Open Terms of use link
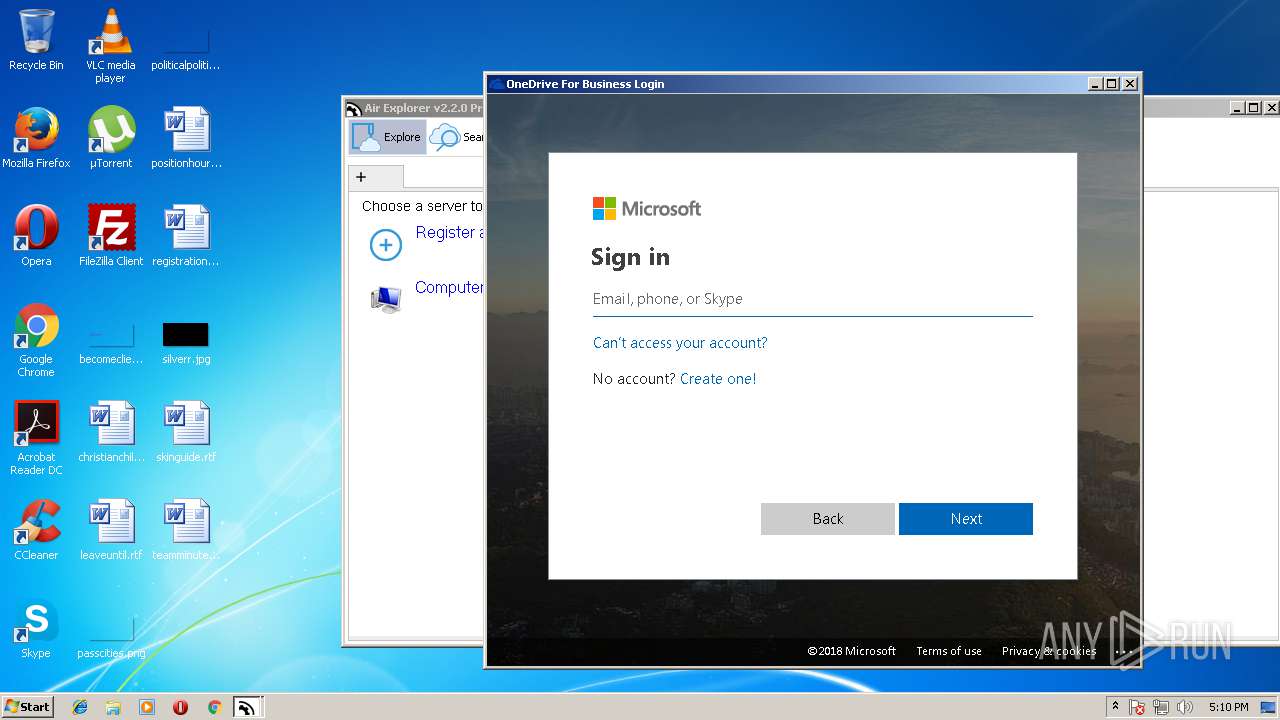 coord(949,651)
